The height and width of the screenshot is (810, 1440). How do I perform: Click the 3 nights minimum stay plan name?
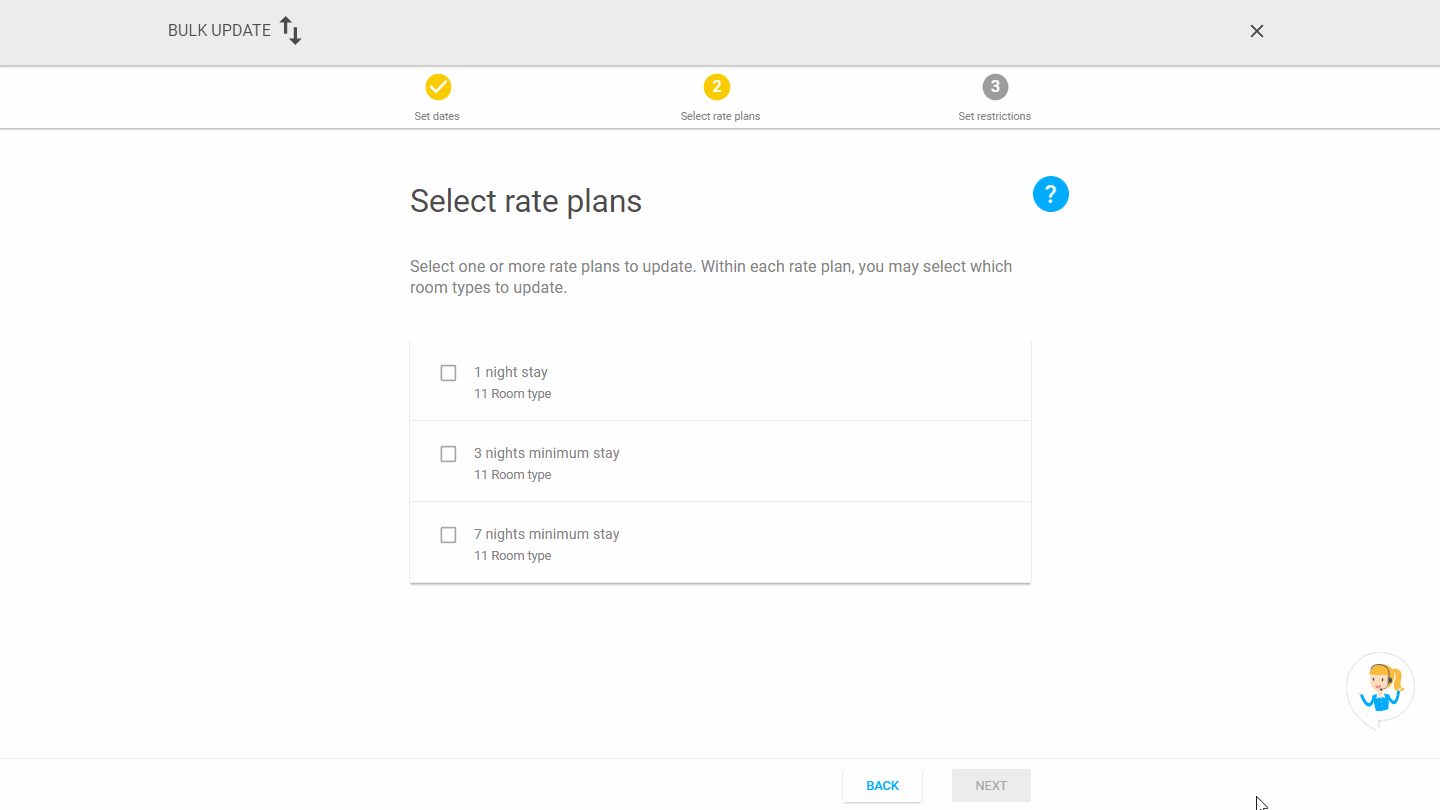pyautogui.click(x=547, y=453)
